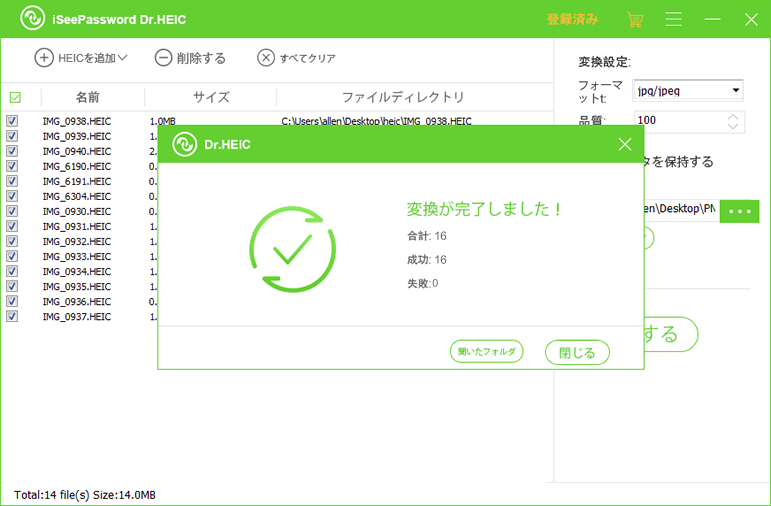Minimize the Dr.HEIC main window
The height and width of the screenshot is (506, 771).
tap(712, 19)
